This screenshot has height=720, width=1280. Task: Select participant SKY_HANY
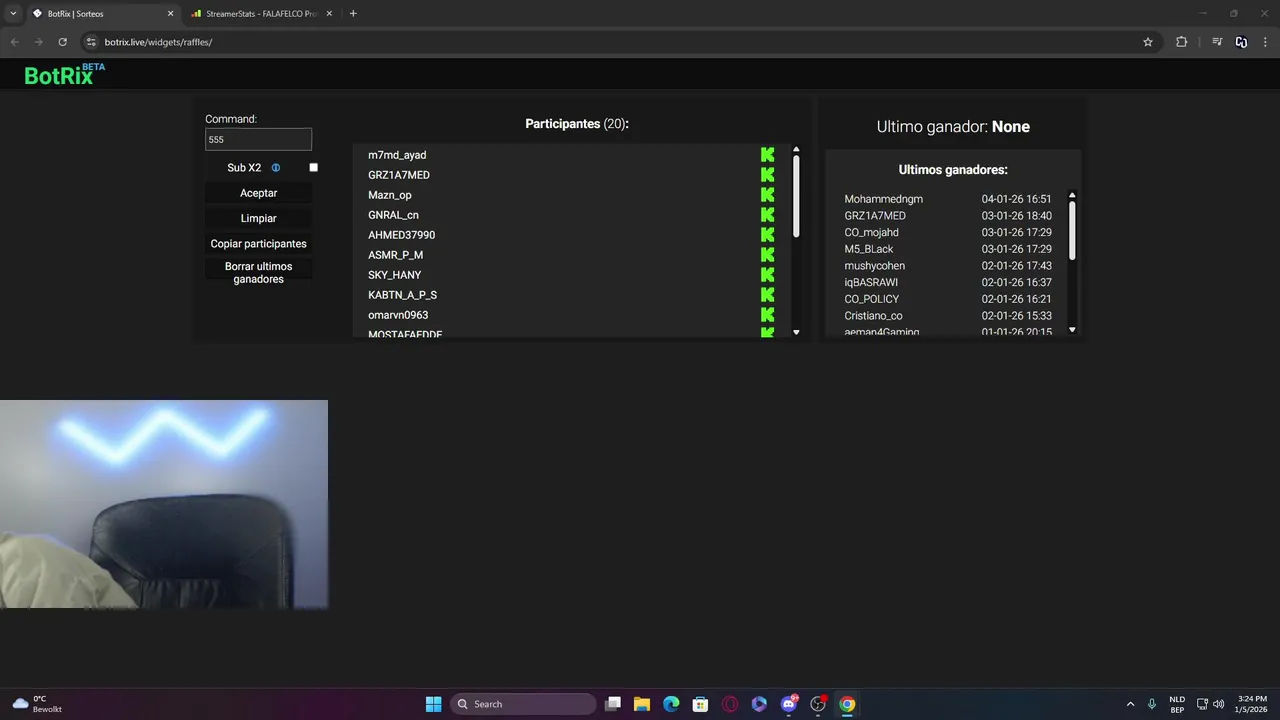[x=394, y=275]
